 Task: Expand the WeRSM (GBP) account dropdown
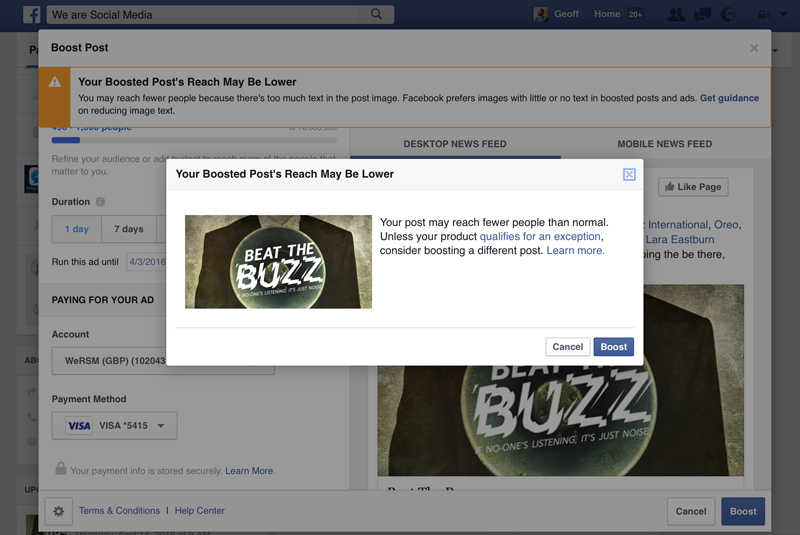pyautogui.click(x=162, y=361)
